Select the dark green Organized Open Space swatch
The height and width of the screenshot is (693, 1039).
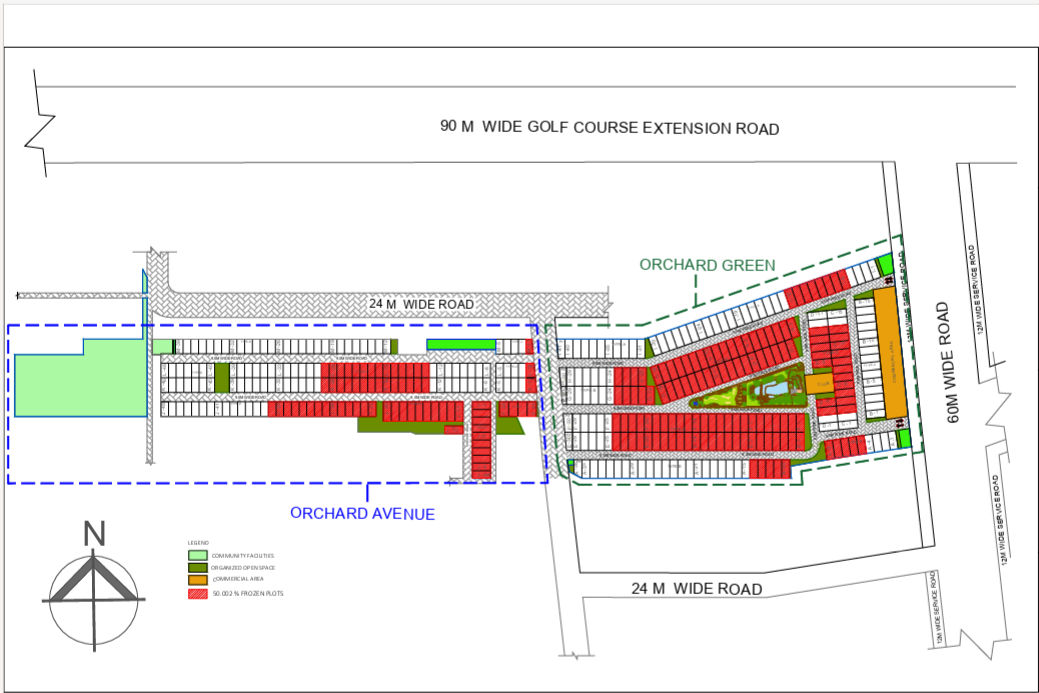[x=197, y=567]
